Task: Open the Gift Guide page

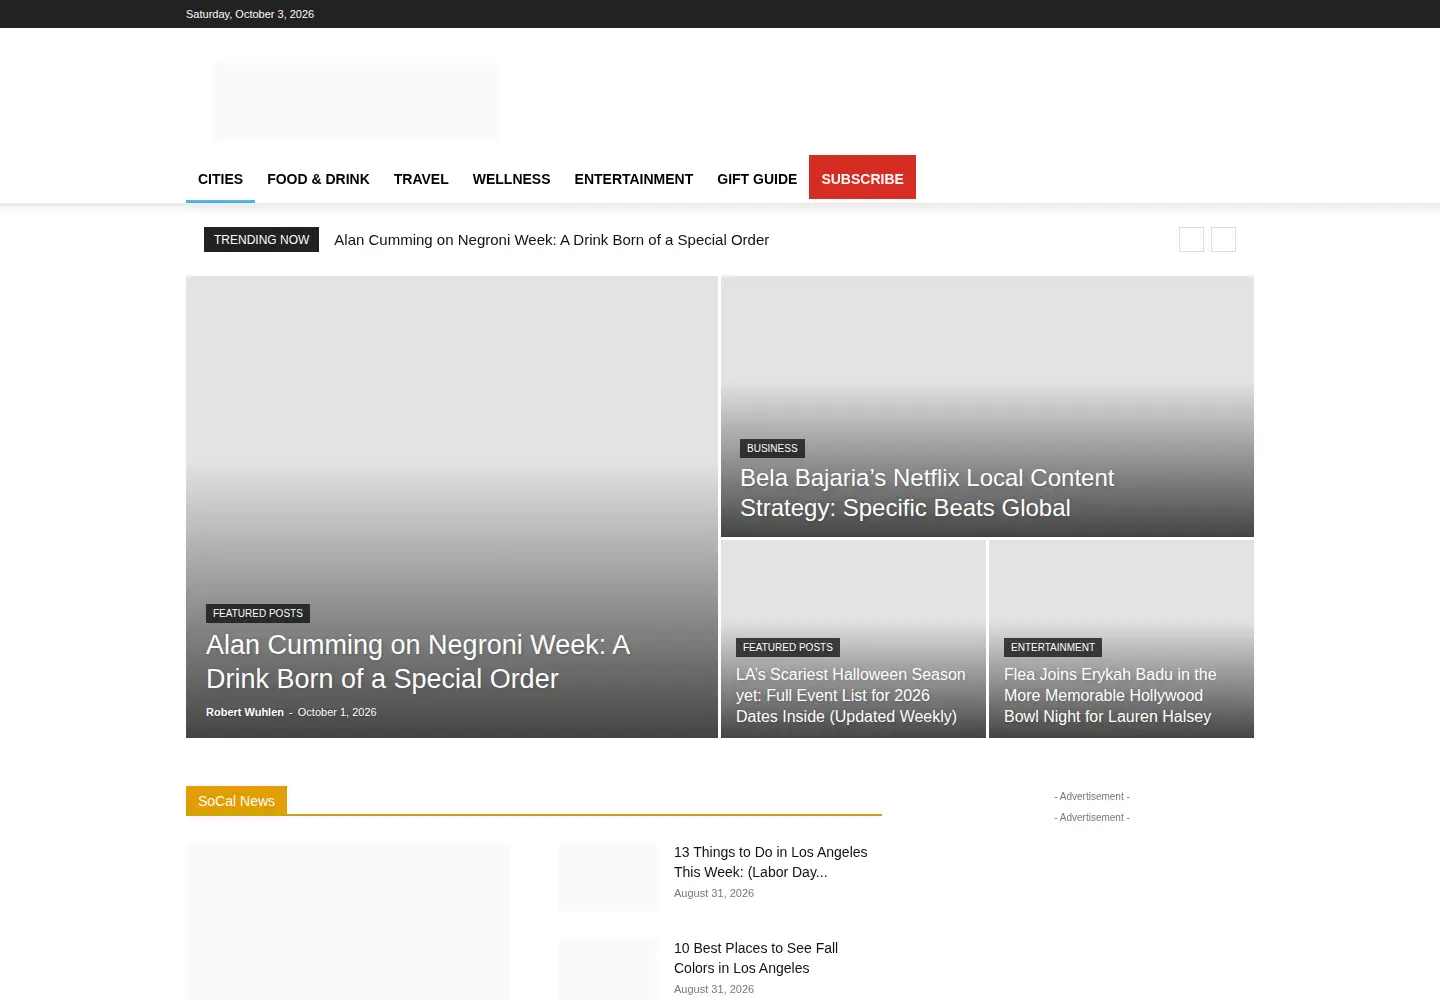Action: 757,179
